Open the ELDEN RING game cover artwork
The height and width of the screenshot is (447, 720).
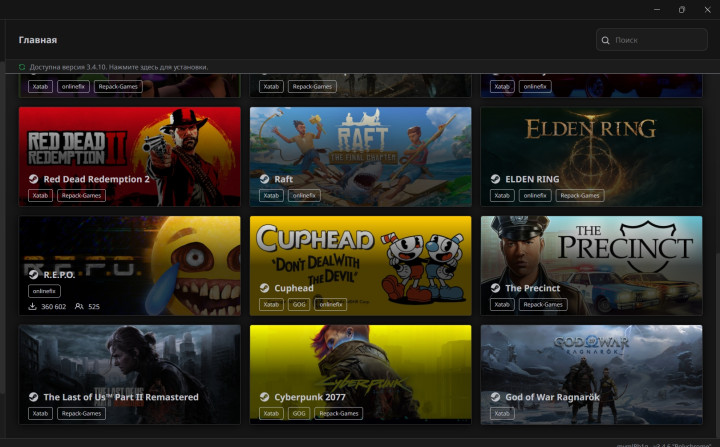591,140
